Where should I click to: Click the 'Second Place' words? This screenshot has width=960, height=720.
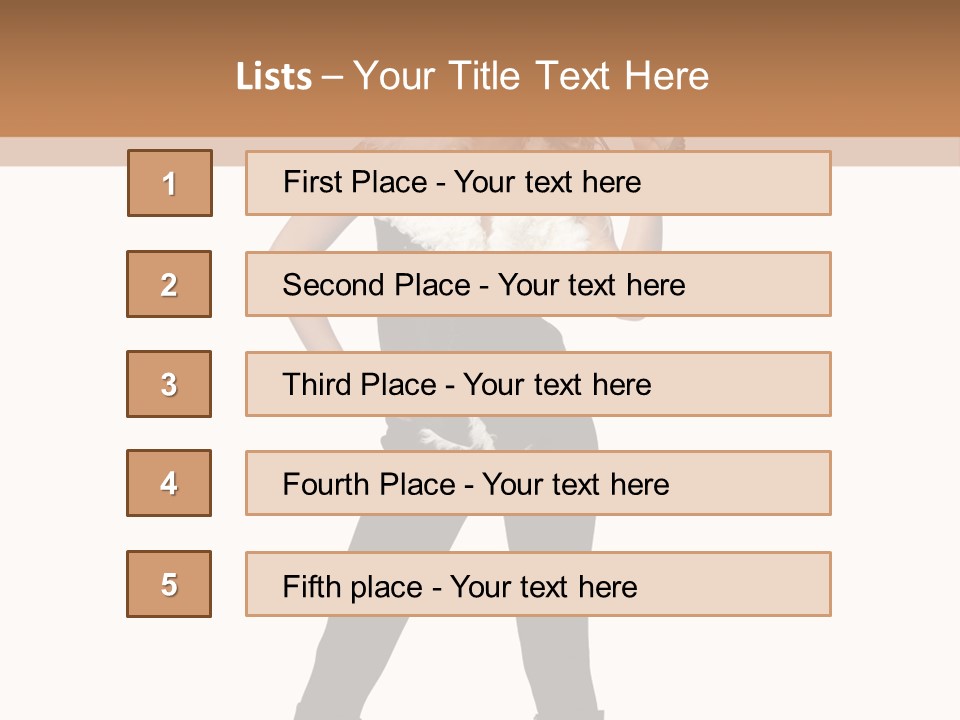377,285
